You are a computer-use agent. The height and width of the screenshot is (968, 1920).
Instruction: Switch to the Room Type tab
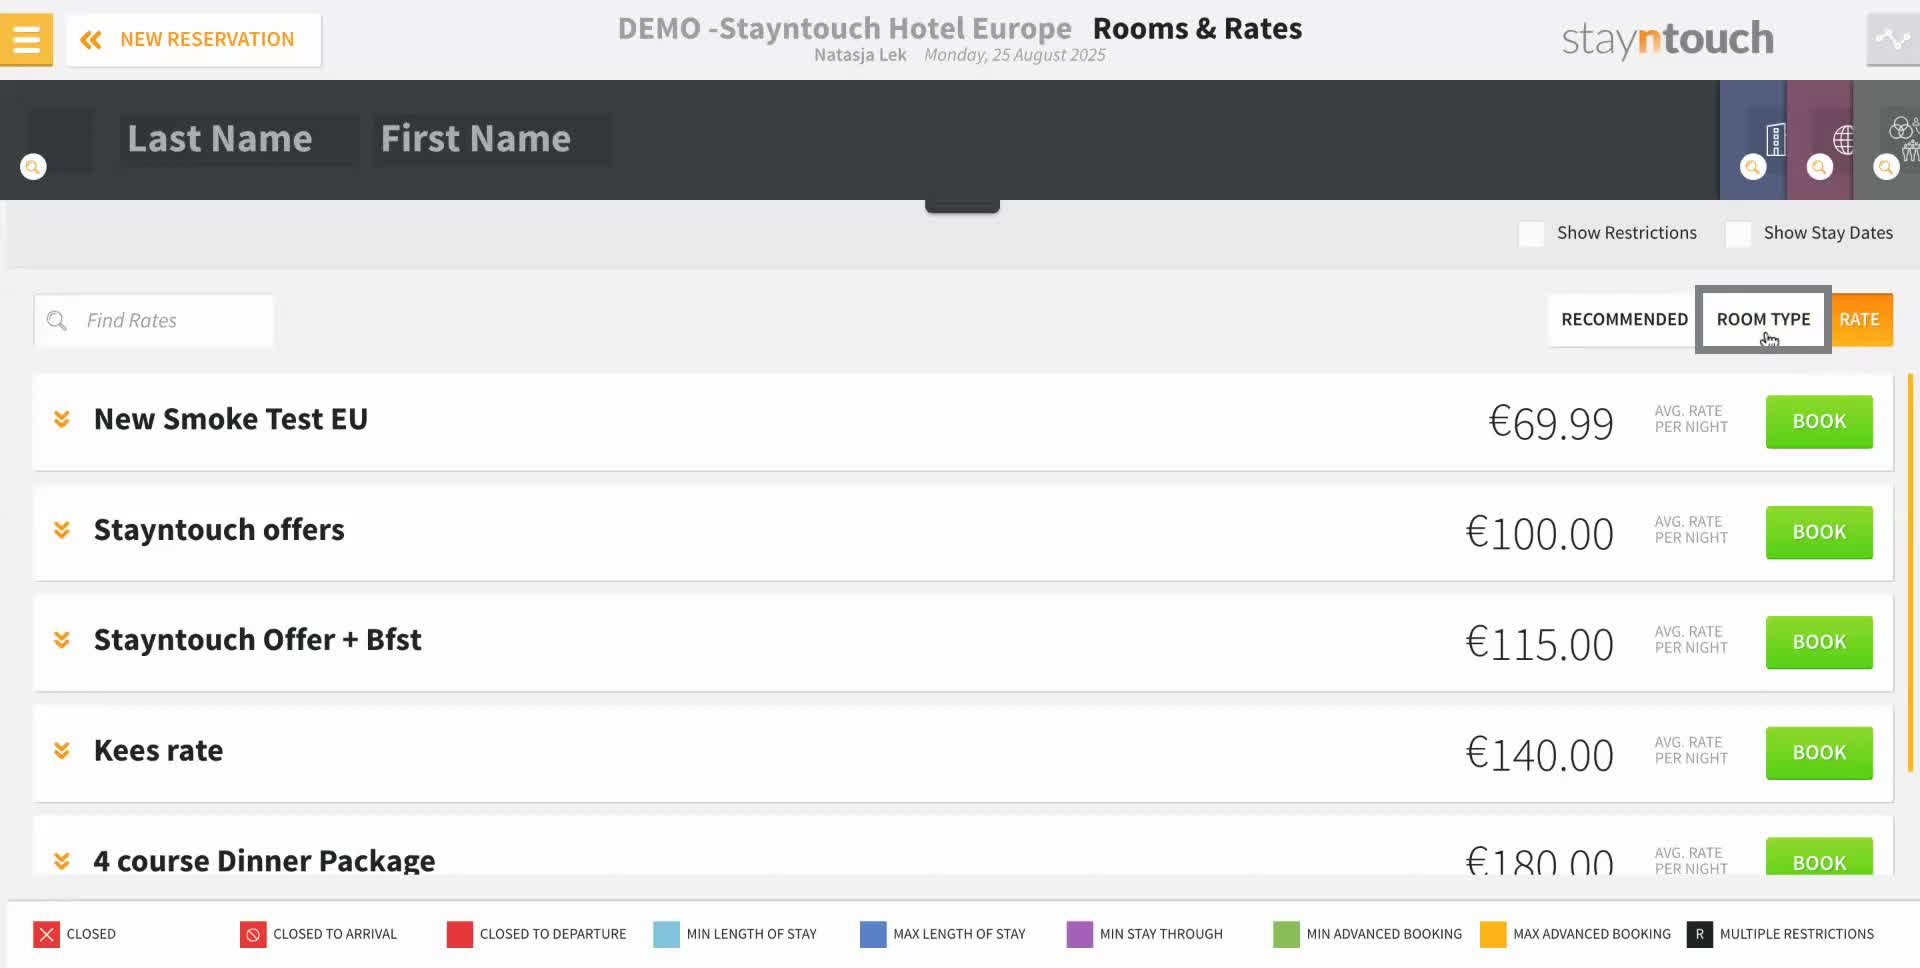tap(1763, 319)
